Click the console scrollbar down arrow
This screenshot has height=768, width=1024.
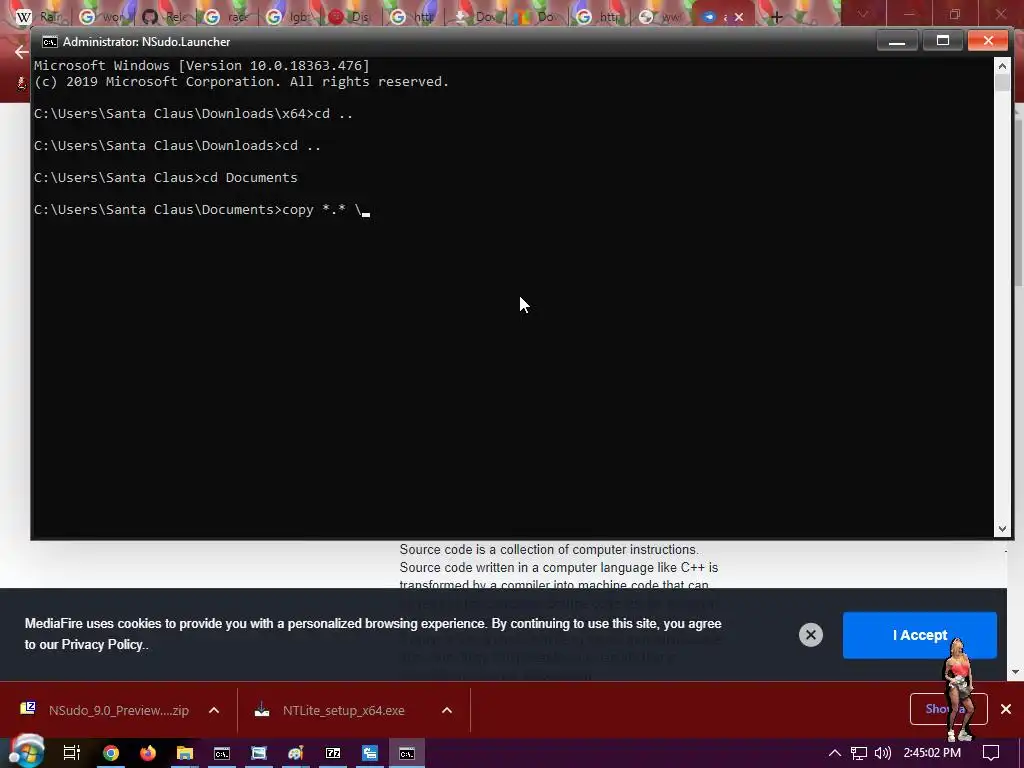(x=1002, y=530)
